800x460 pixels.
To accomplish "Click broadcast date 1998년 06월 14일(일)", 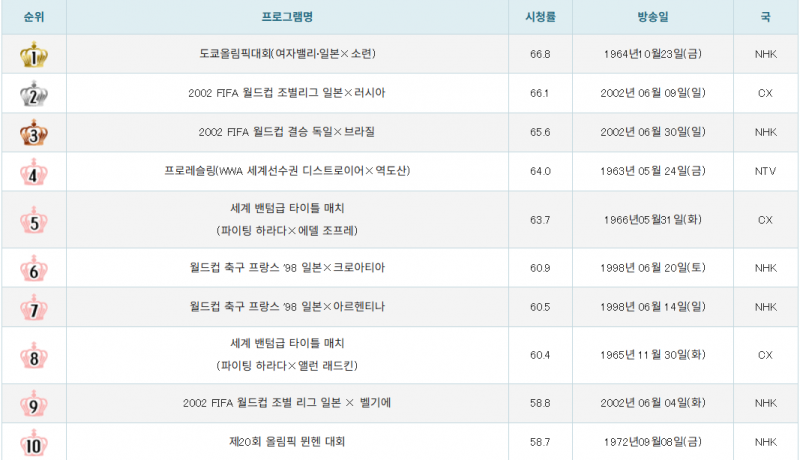I will (x=653, y=306).
